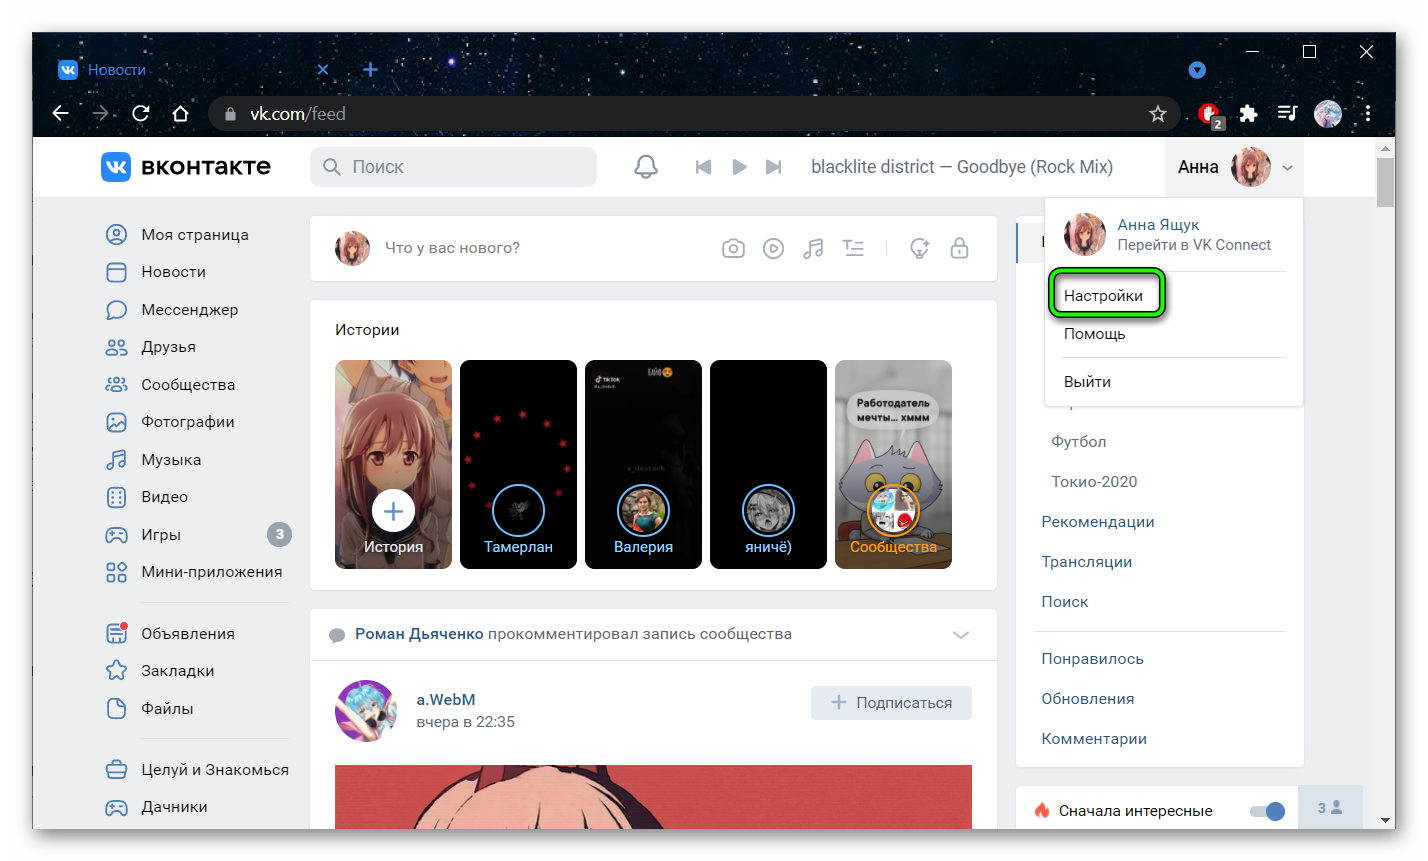The height and width of the screenshot is (861, 1428).
Task: Click the VKontakte logo icon
Action: click(116, 167)
